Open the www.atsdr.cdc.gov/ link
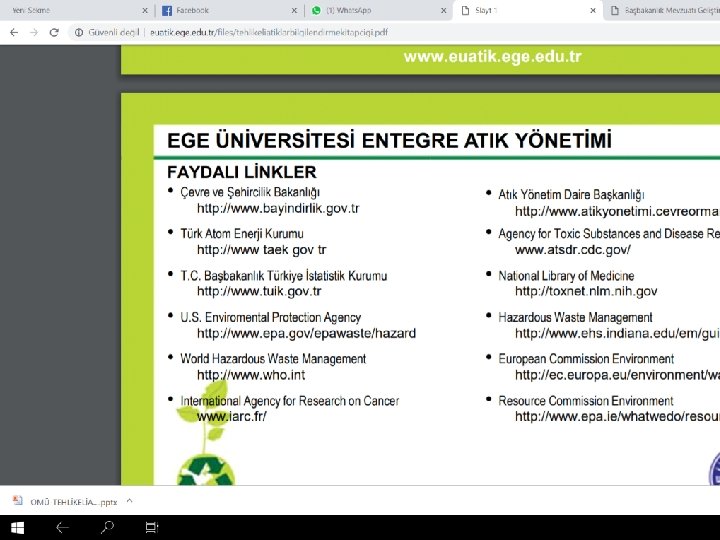720x540 pixels. [573, 250]
